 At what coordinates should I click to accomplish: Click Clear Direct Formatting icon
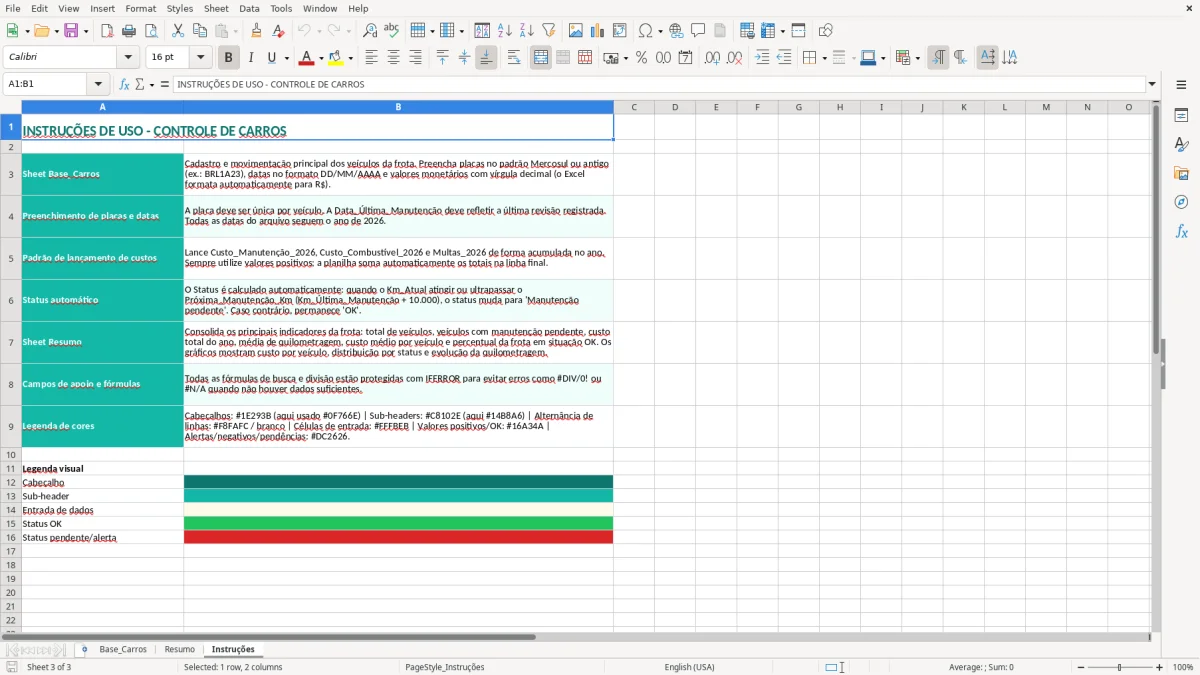(279, 31)
